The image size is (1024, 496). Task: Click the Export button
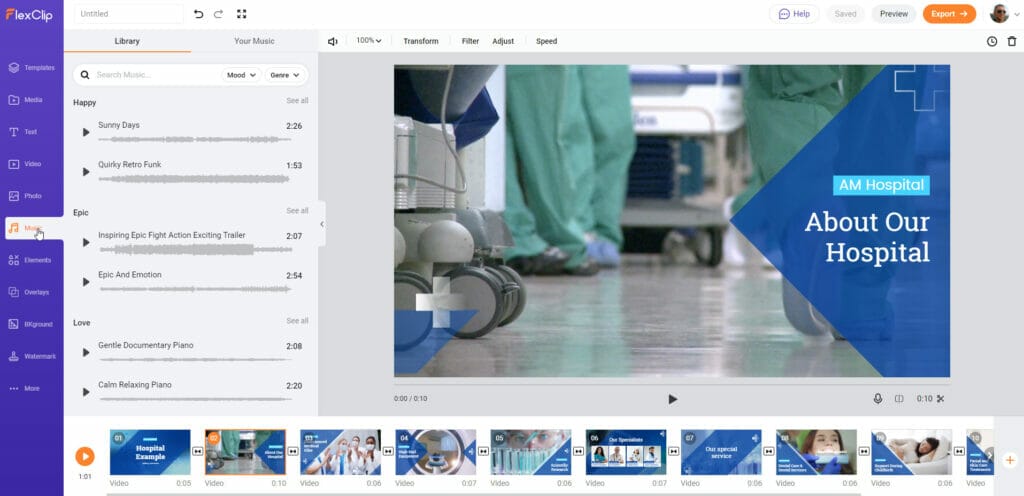(949, 14)
